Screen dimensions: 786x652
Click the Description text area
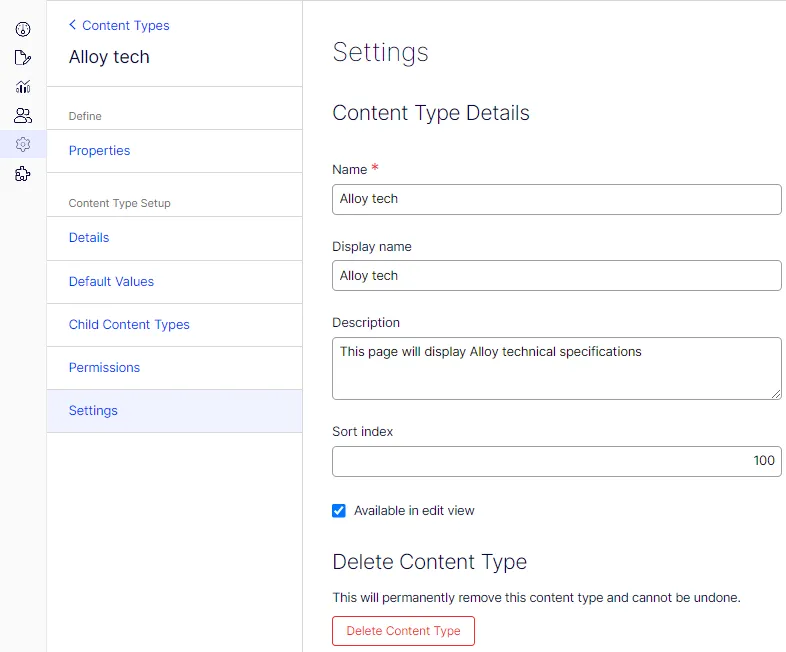(x=556, y=368)
